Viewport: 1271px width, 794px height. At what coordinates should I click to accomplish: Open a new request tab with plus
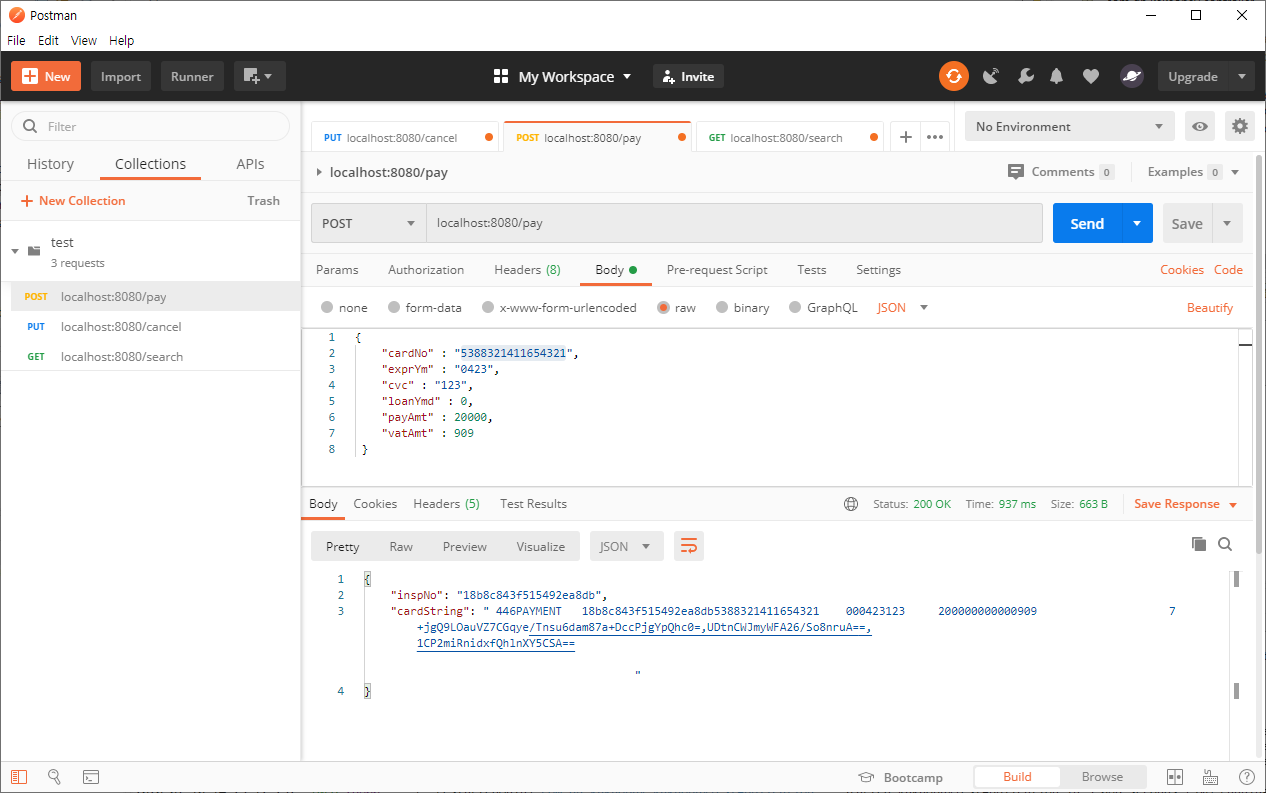[905, 137]
